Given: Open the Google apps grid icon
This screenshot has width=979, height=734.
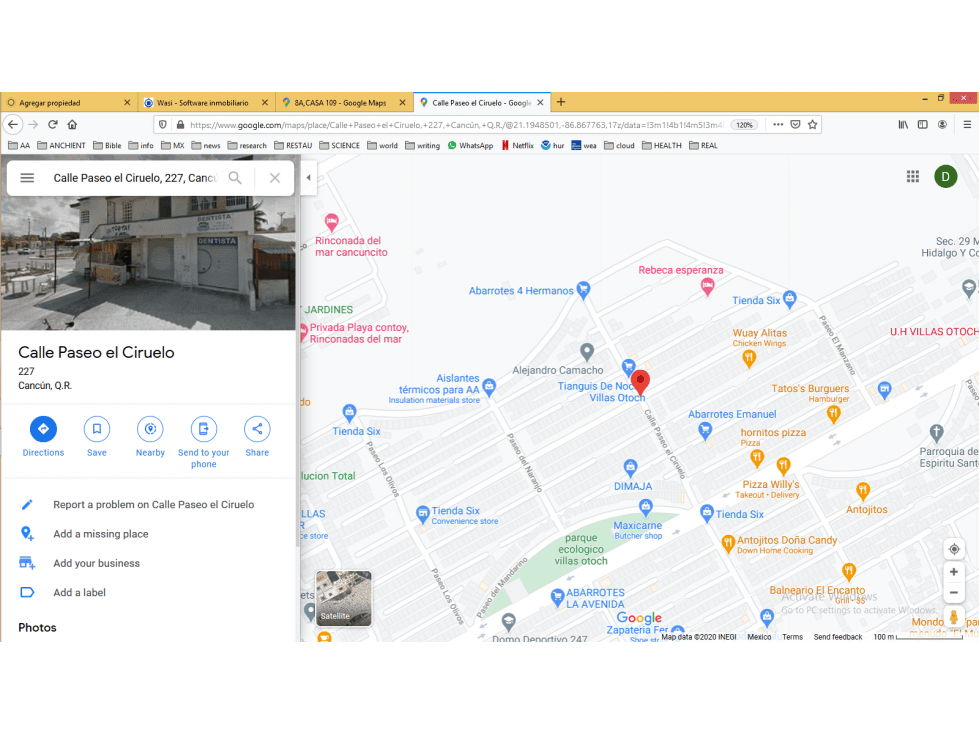Looking at the screenshot, I should [913, 177].
